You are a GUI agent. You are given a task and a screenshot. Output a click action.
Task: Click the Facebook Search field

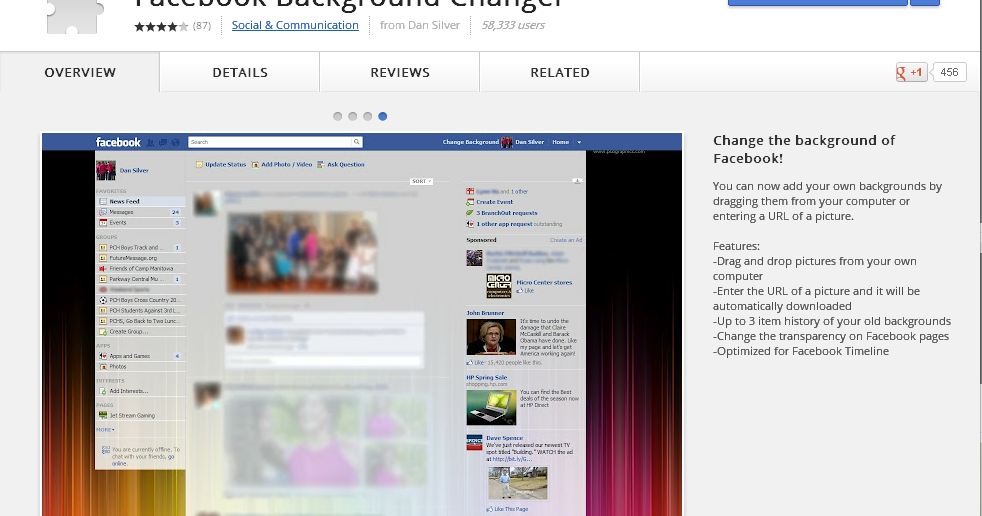[270, 142]
